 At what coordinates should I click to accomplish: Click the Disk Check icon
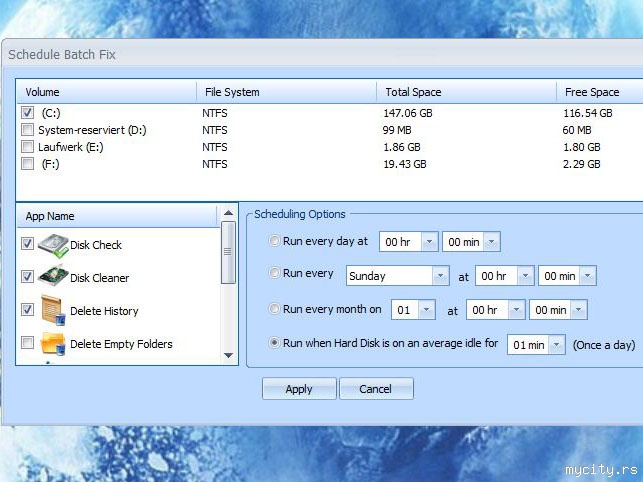pyautogui.click(x=53, y=246)
